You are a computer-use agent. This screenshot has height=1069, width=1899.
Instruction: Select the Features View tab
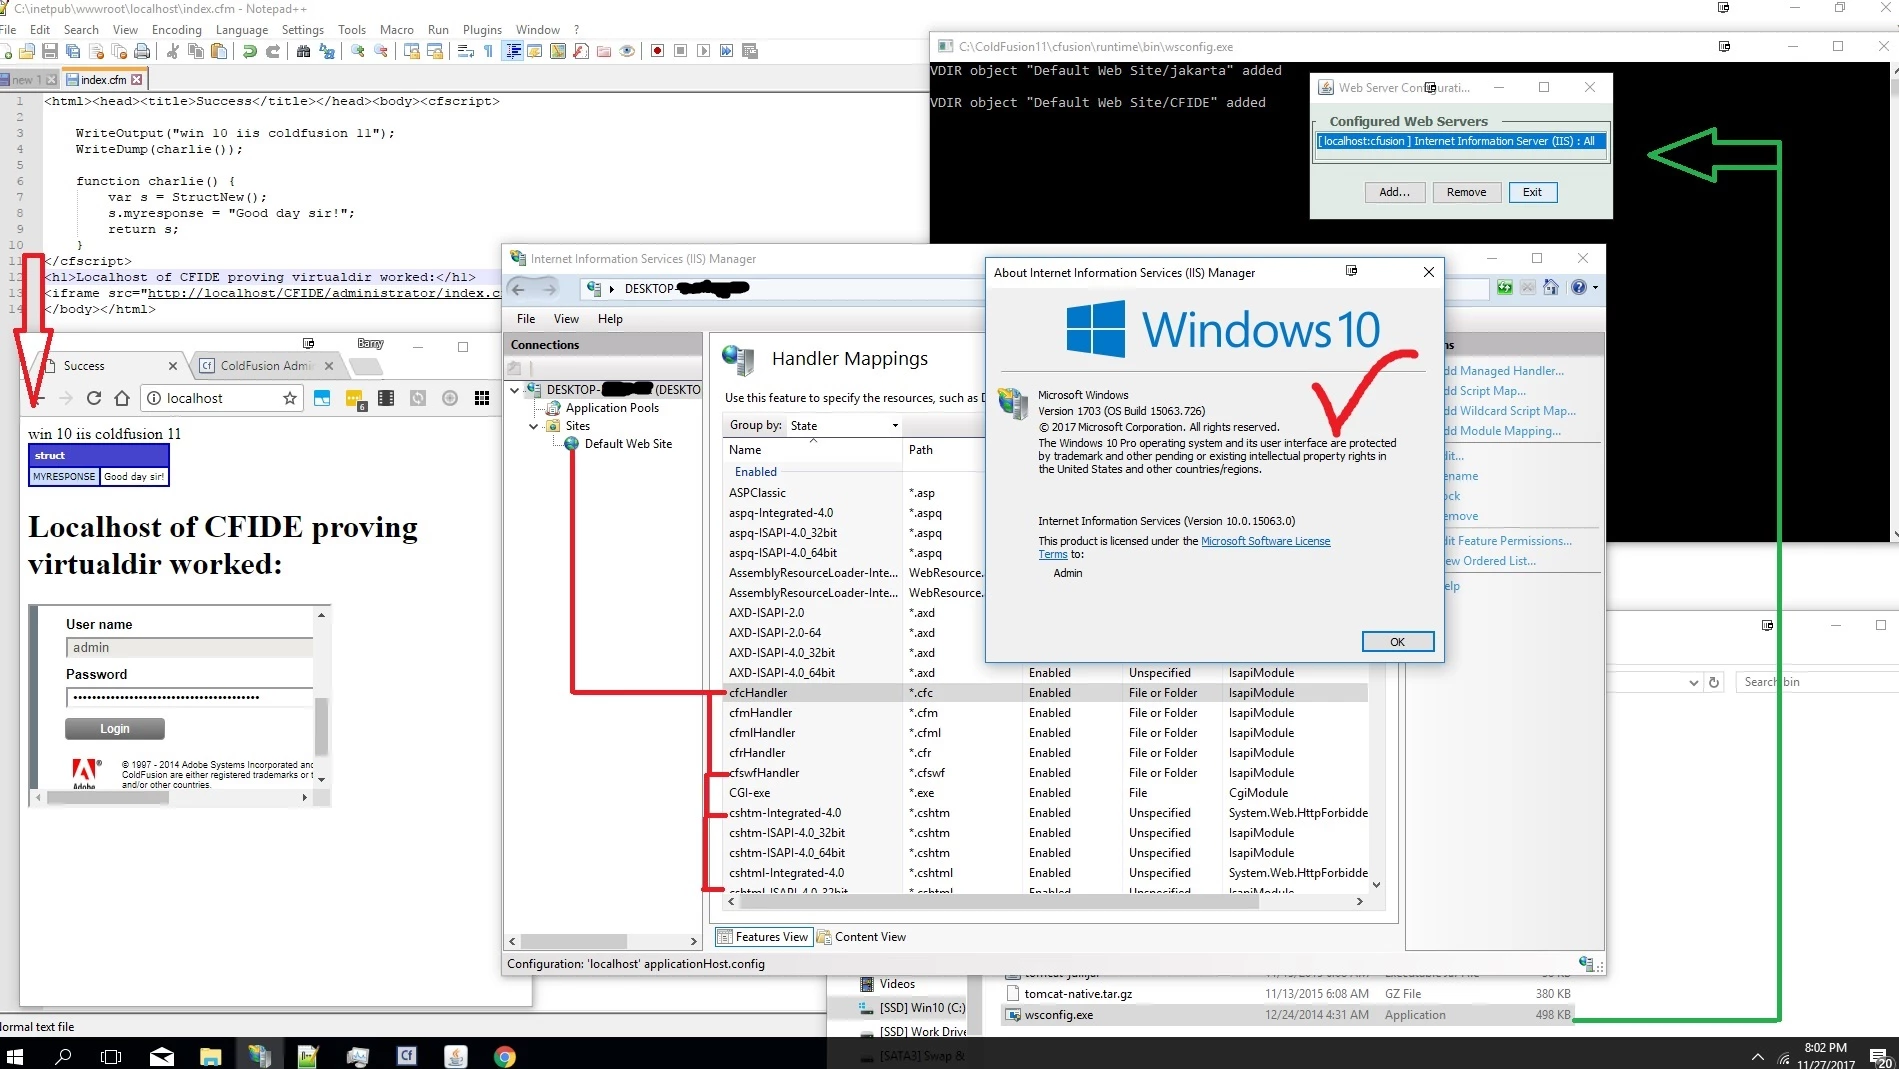[x=763, y=937]
